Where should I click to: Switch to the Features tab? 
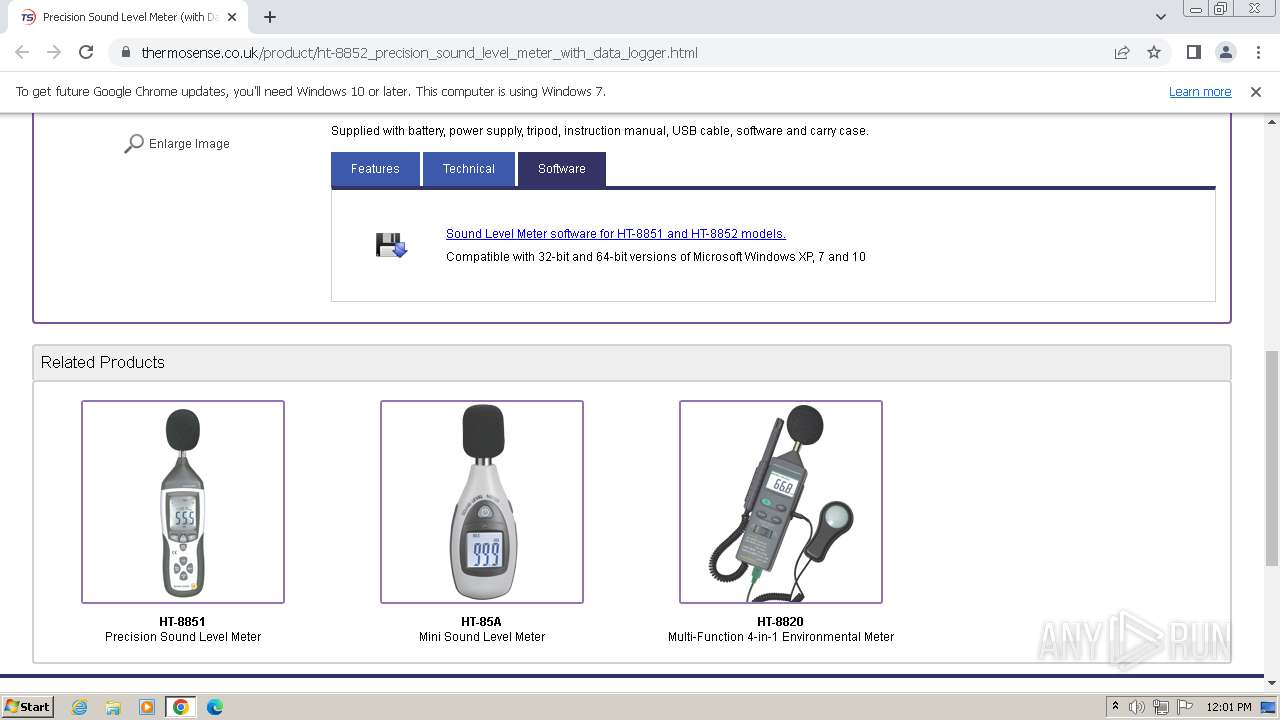tap(375, 169)
